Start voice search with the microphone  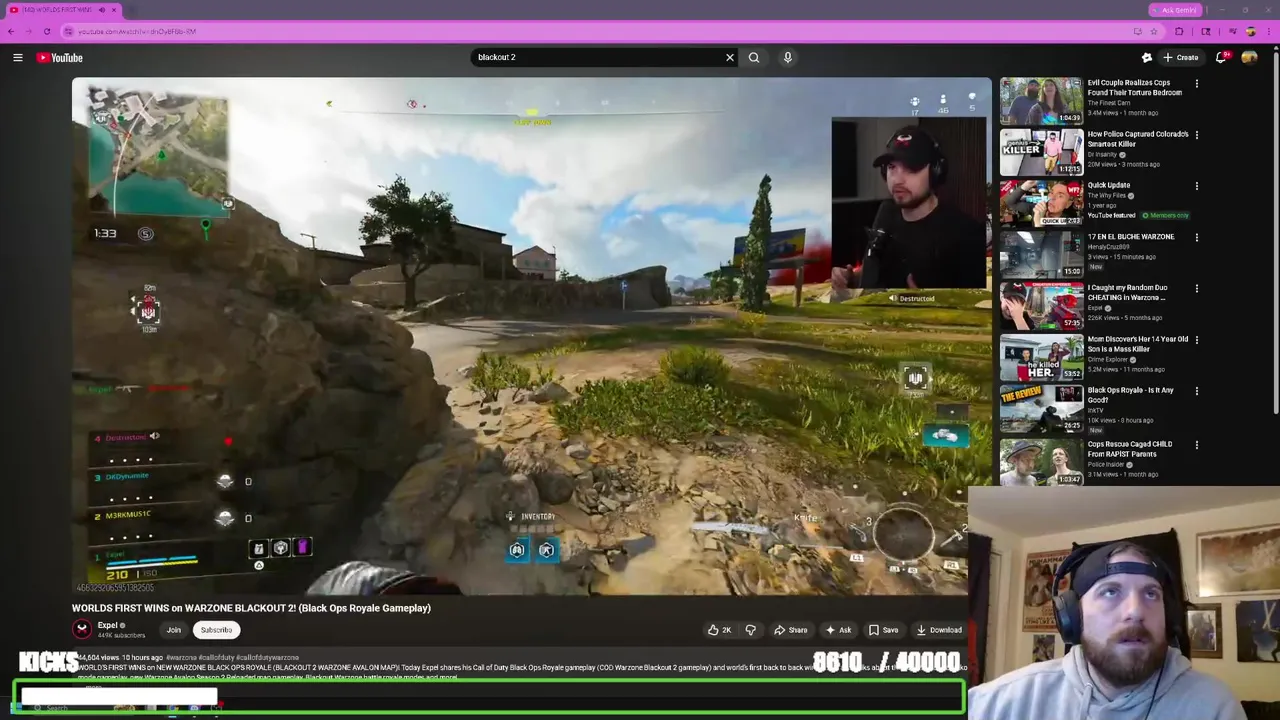[x=788, y=58]
